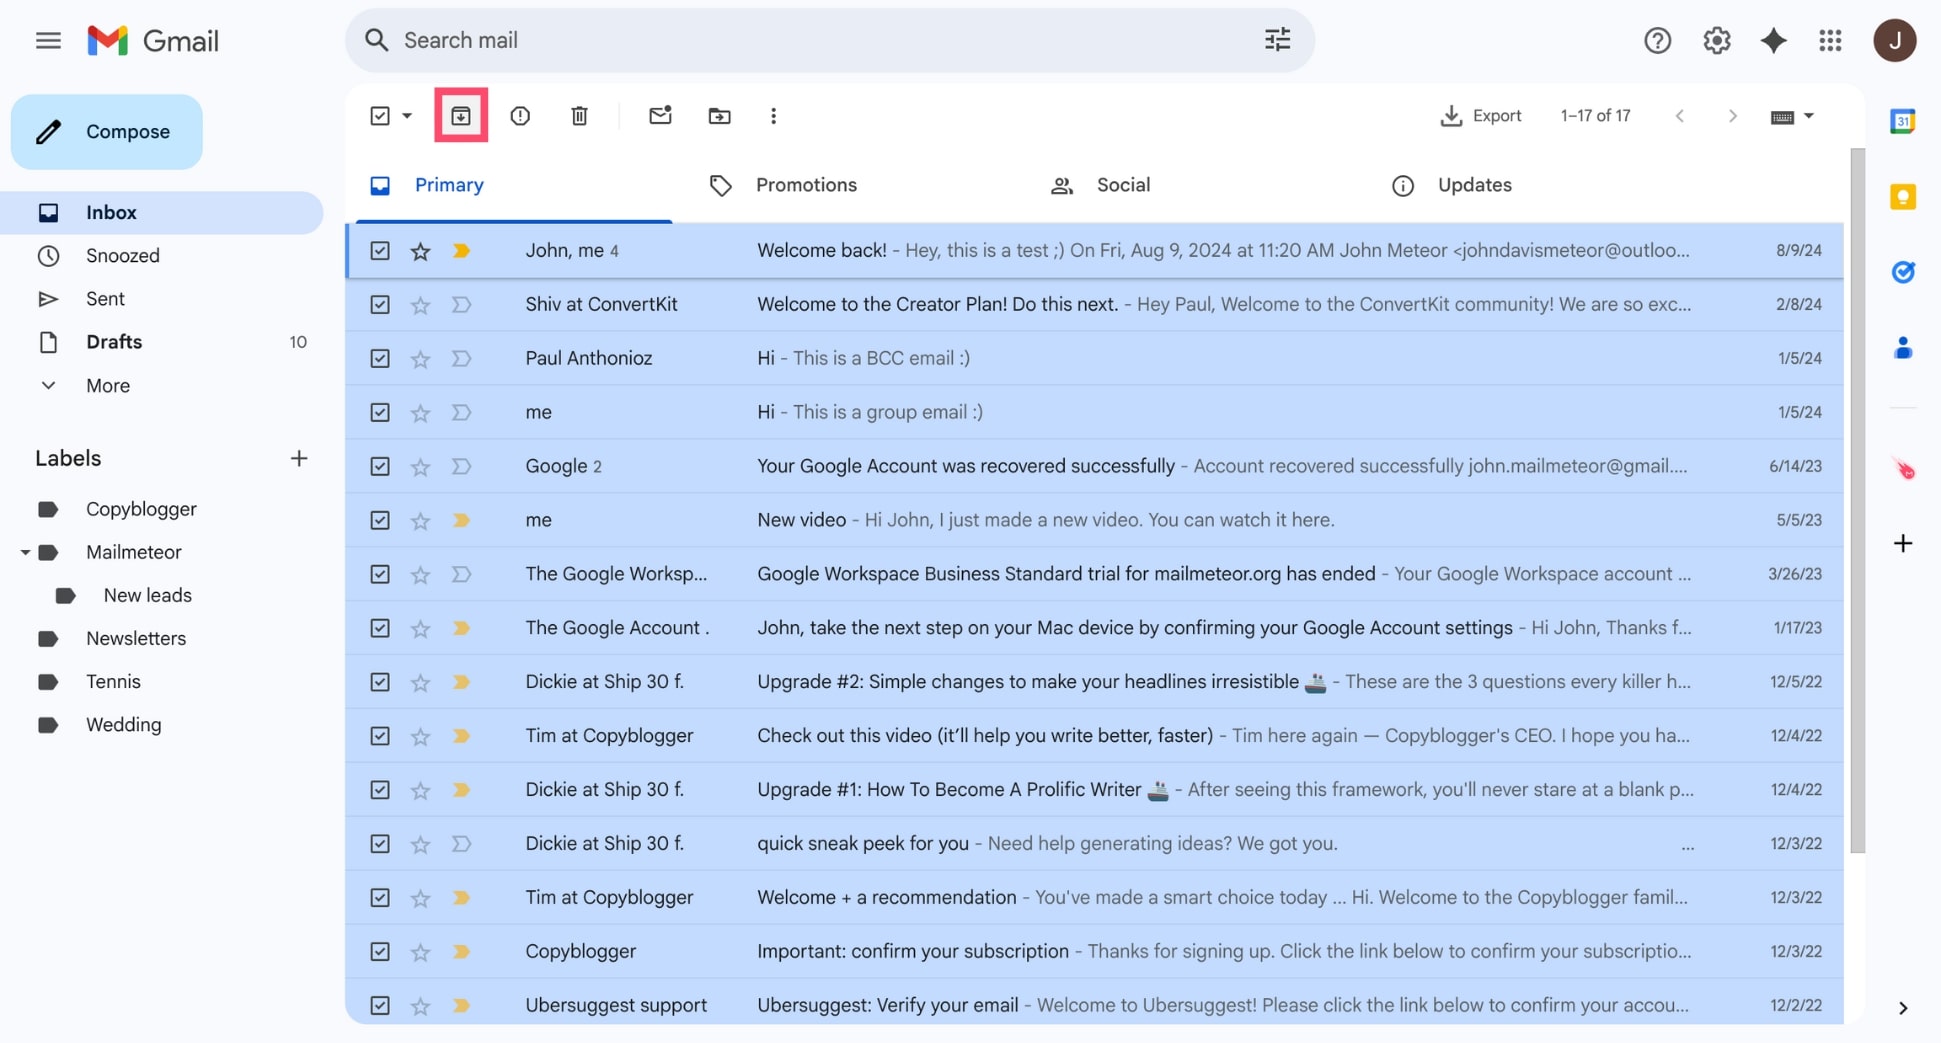Uncheck the New video email

(x=380, y=521)
